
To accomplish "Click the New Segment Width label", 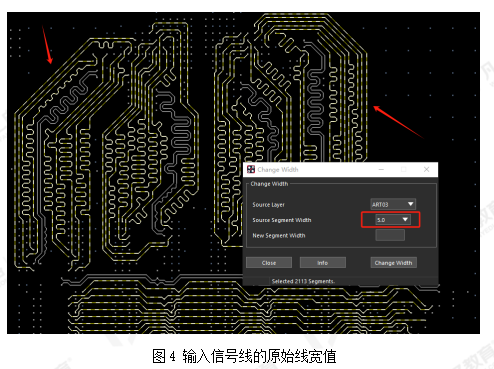I will [x=279, y=235].
